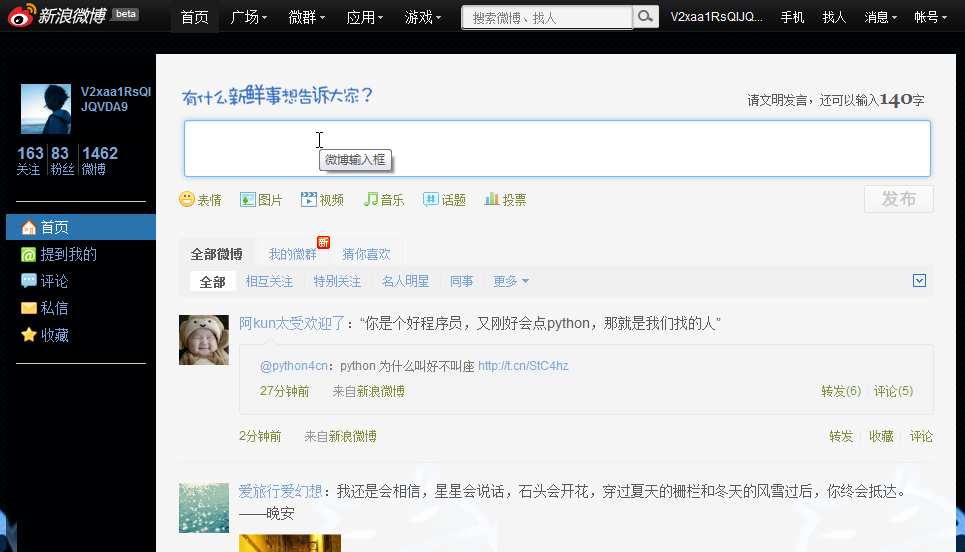Open the http://t.cn/StC4hz link
The image size is (965, 552).
[x=523, y=366]
